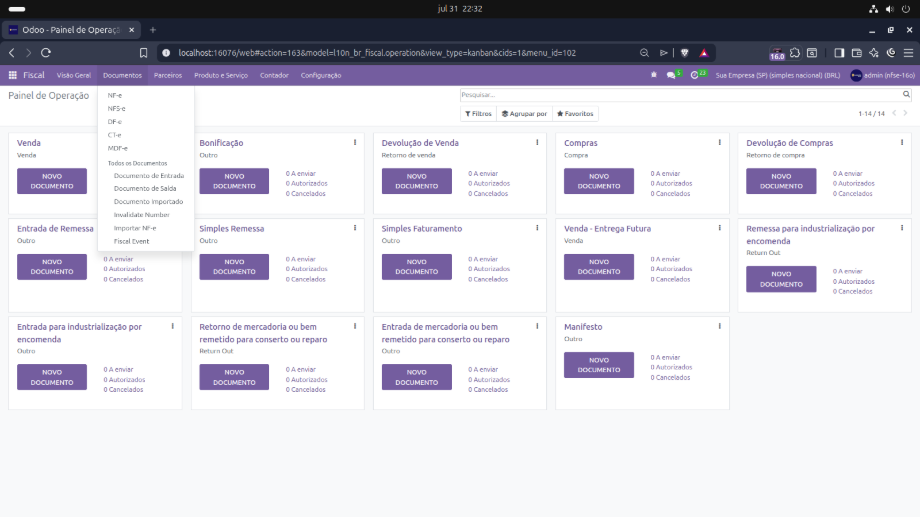Open the Contador menu
Screen dimensions: 920x517
[x=274, y=75]
